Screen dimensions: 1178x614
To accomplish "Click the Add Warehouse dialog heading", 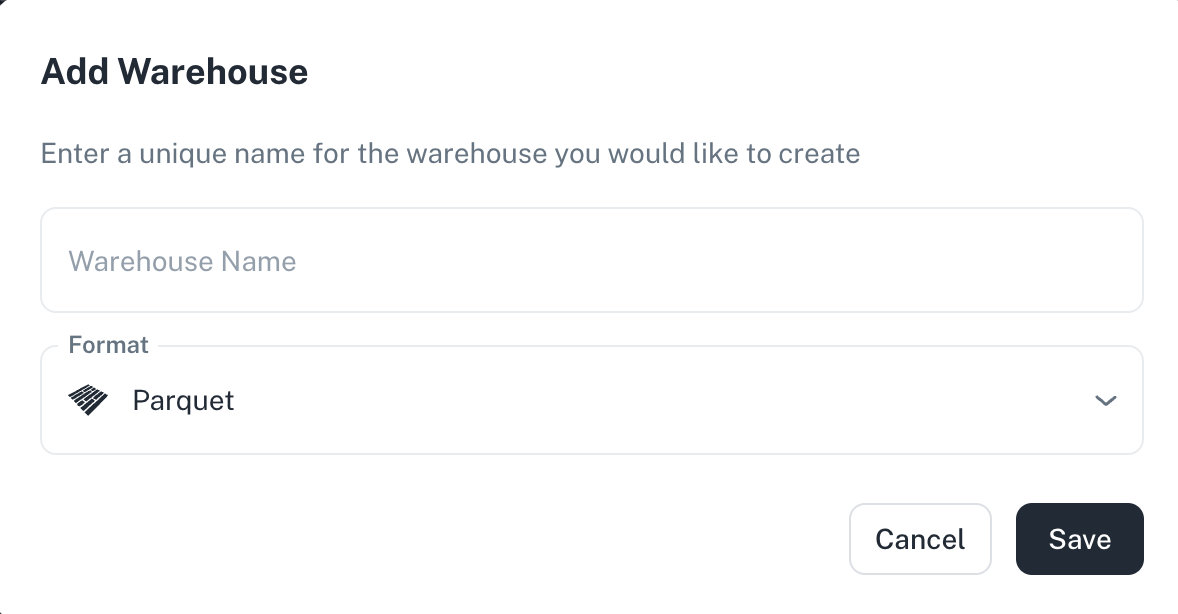I will [x=174, y=72].
